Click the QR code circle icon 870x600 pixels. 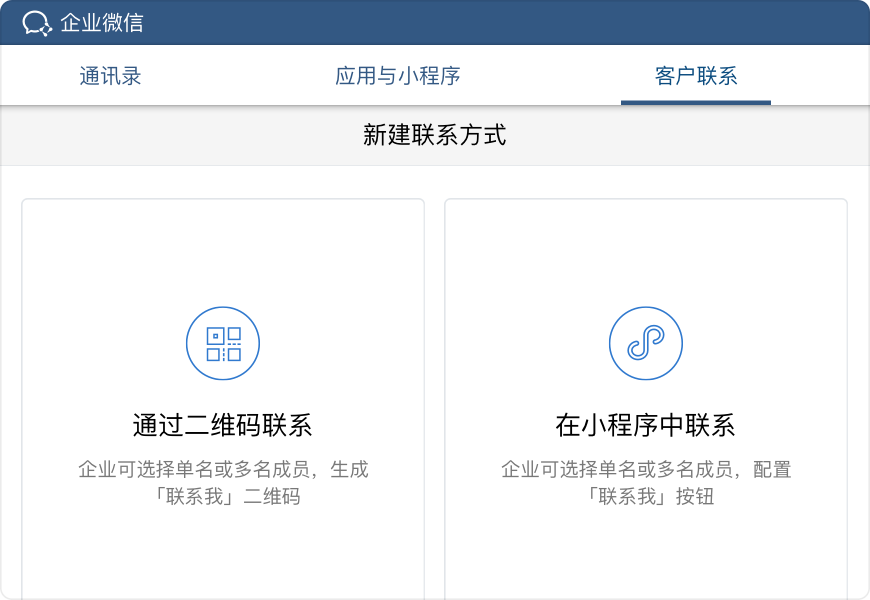223,343
